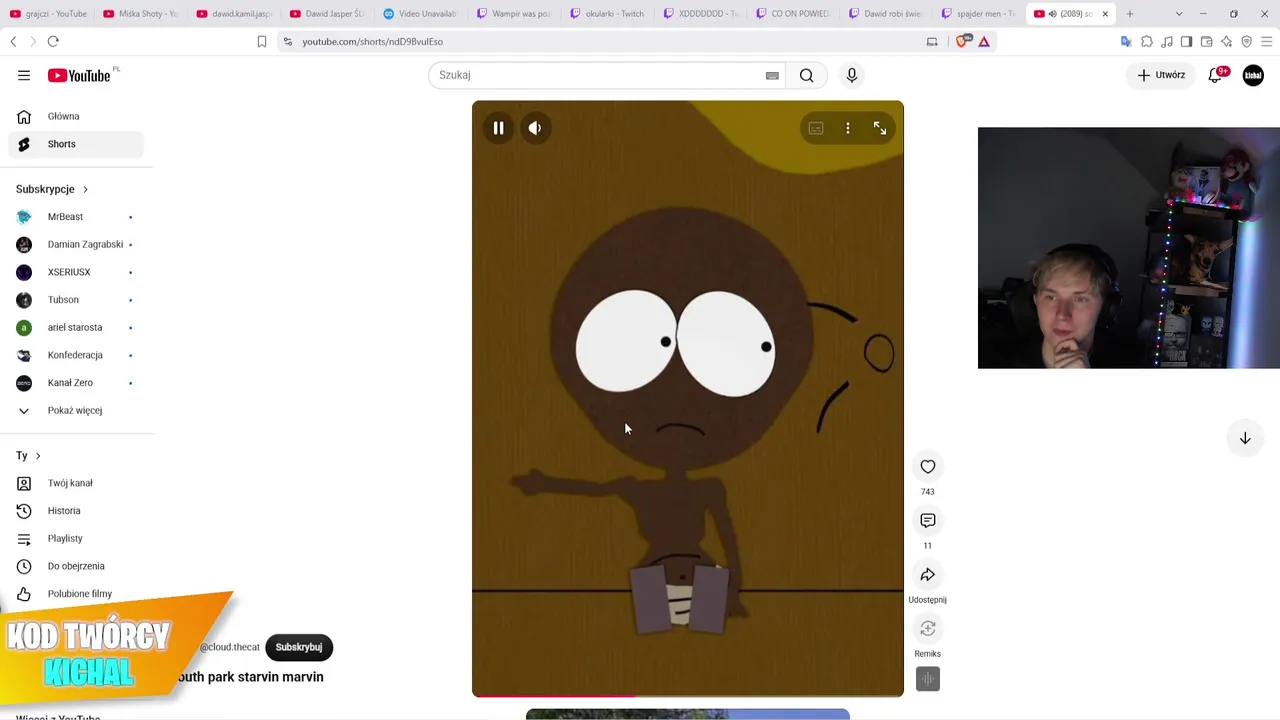Open Brave Rewards triangle icon
Image resolution: width=1280 pixels, height=720 pixels.
pos(984,42)
